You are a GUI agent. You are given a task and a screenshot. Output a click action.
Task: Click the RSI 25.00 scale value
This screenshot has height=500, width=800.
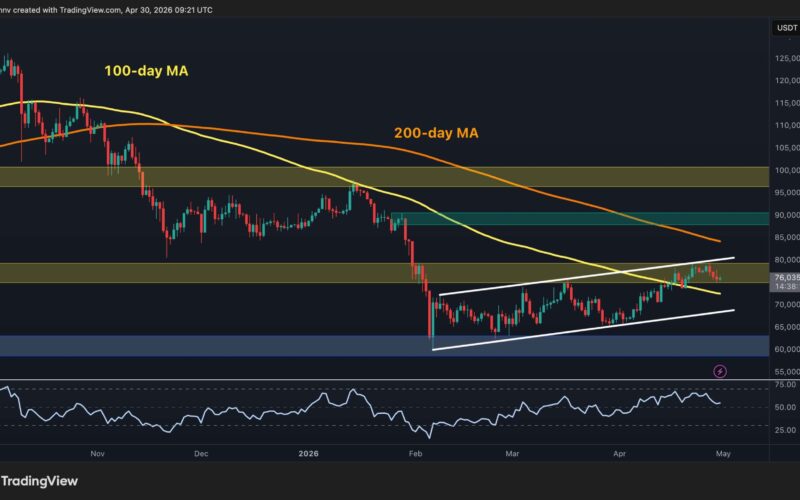click(x=786, y=430)
